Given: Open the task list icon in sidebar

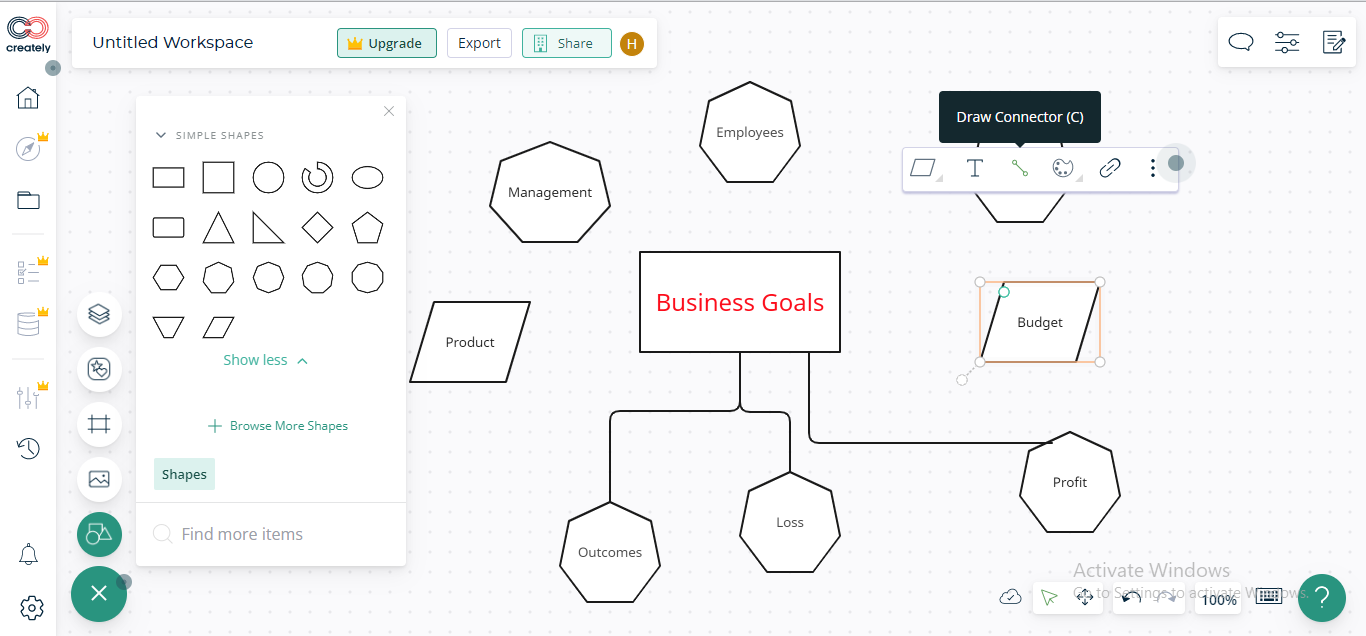Looking at the screenshot, I should 28,271.
